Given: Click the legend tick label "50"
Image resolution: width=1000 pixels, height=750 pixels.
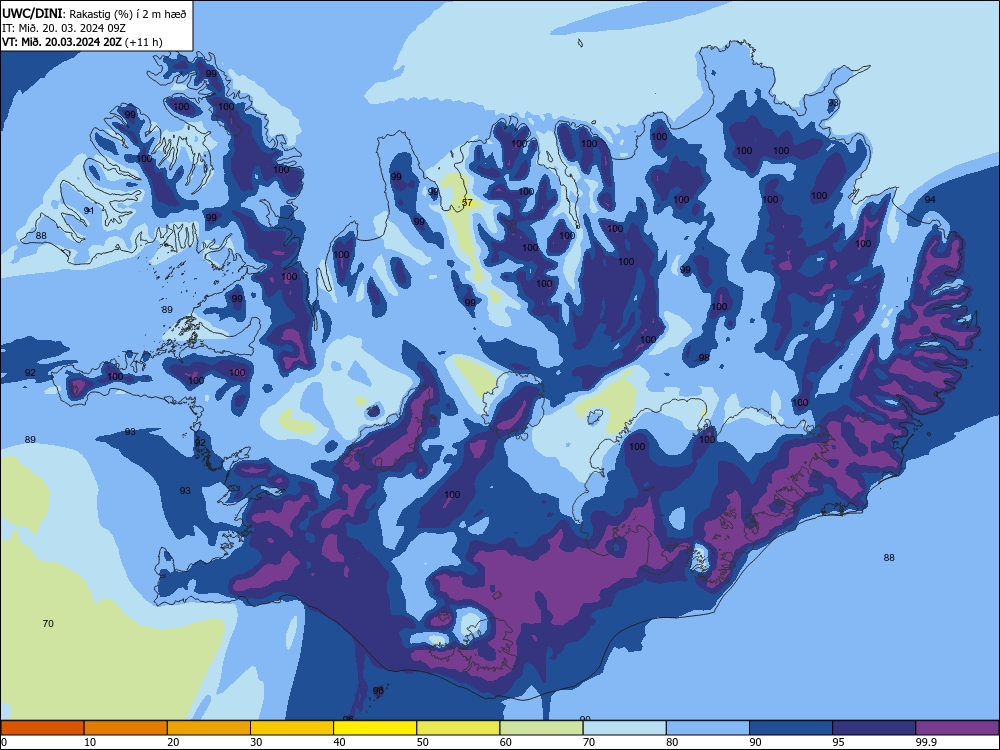Looking at the screenshot, I should pos(422,742).
